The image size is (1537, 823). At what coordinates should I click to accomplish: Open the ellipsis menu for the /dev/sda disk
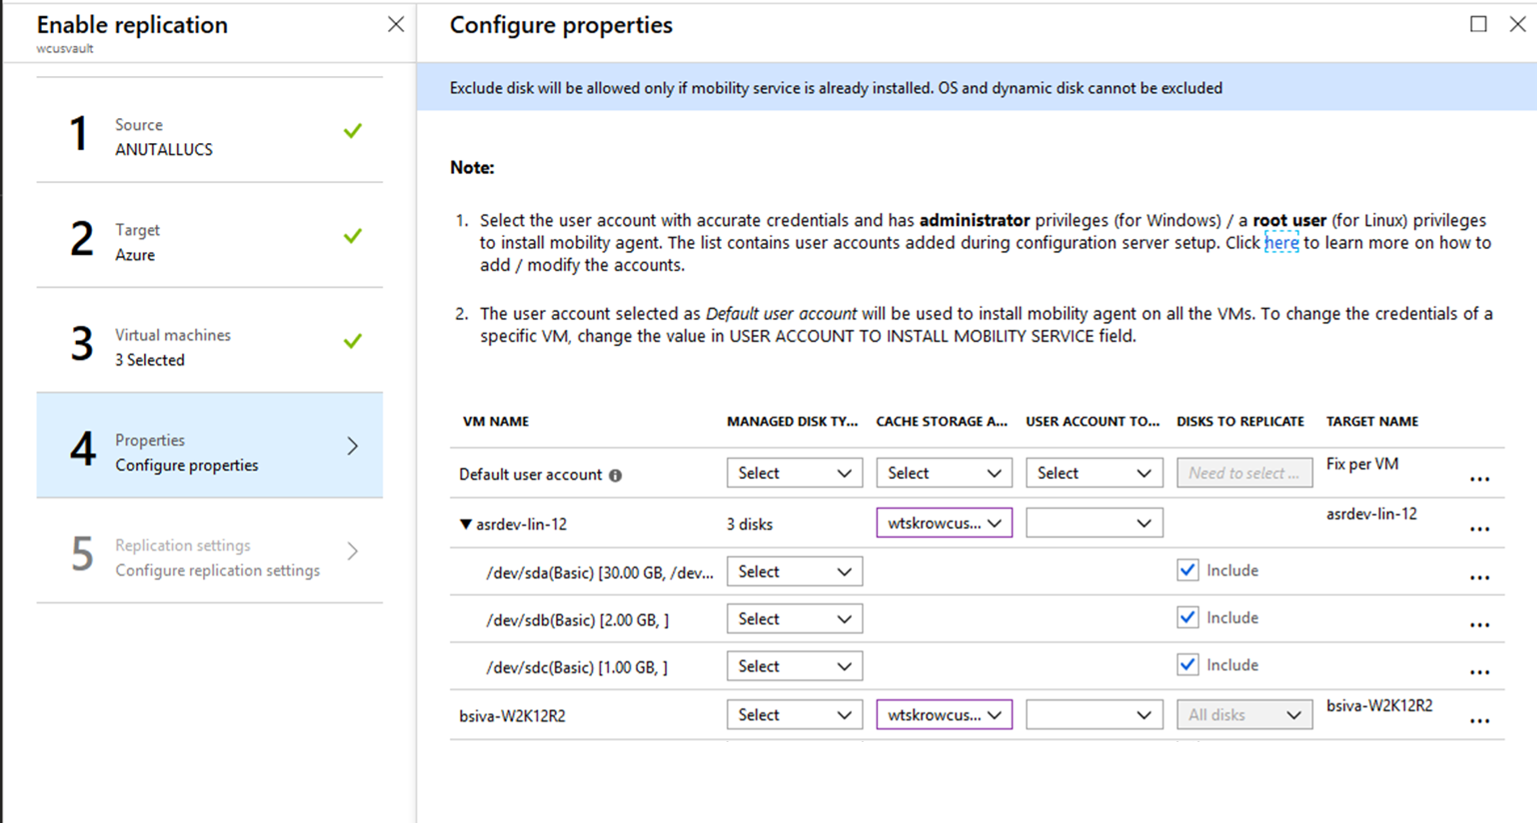click(x=1480, y=577)
